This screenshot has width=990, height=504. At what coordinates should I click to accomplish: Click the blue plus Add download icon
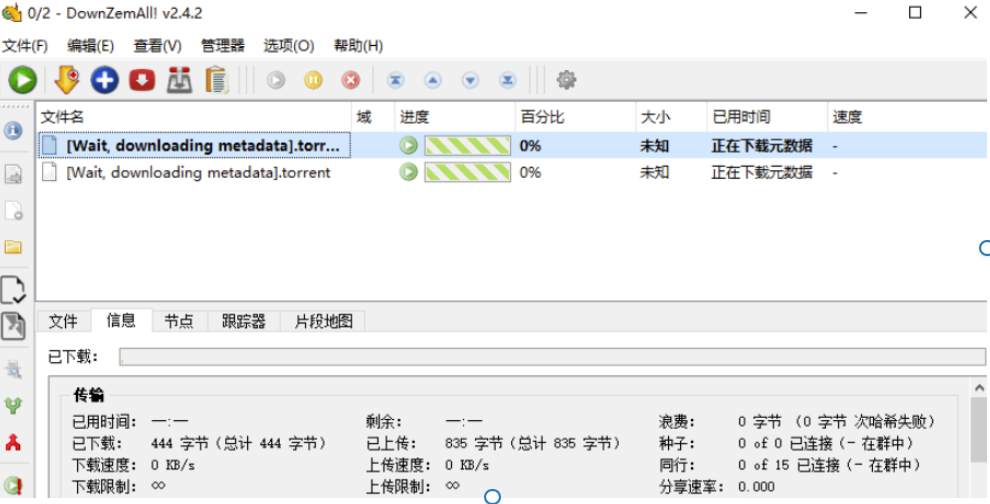tap(104, 80)
